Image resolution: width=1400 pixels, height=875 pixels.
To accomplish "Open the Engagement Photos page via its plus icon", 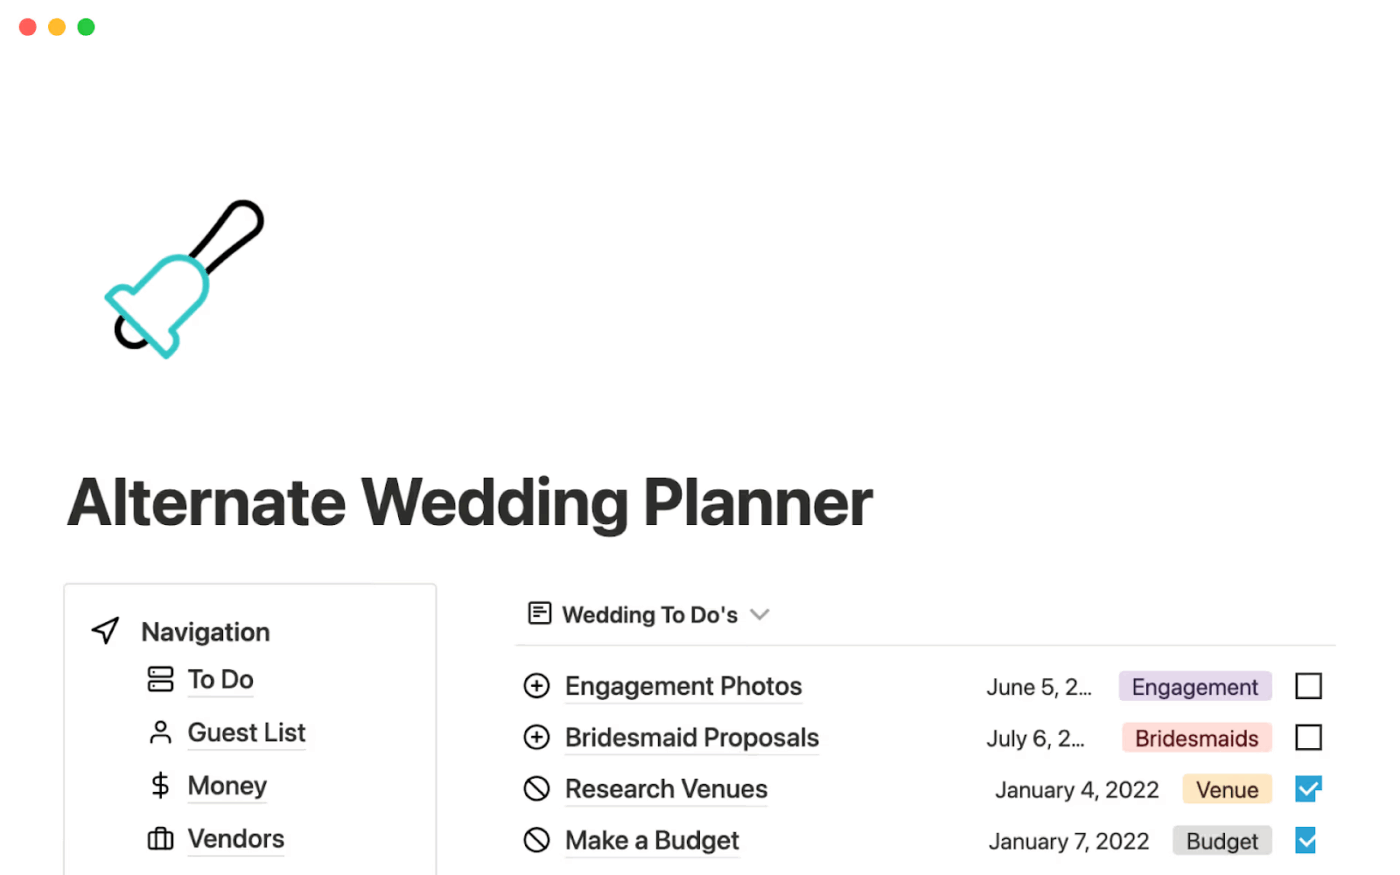I will pyautogui.click(x=537, y=686).
